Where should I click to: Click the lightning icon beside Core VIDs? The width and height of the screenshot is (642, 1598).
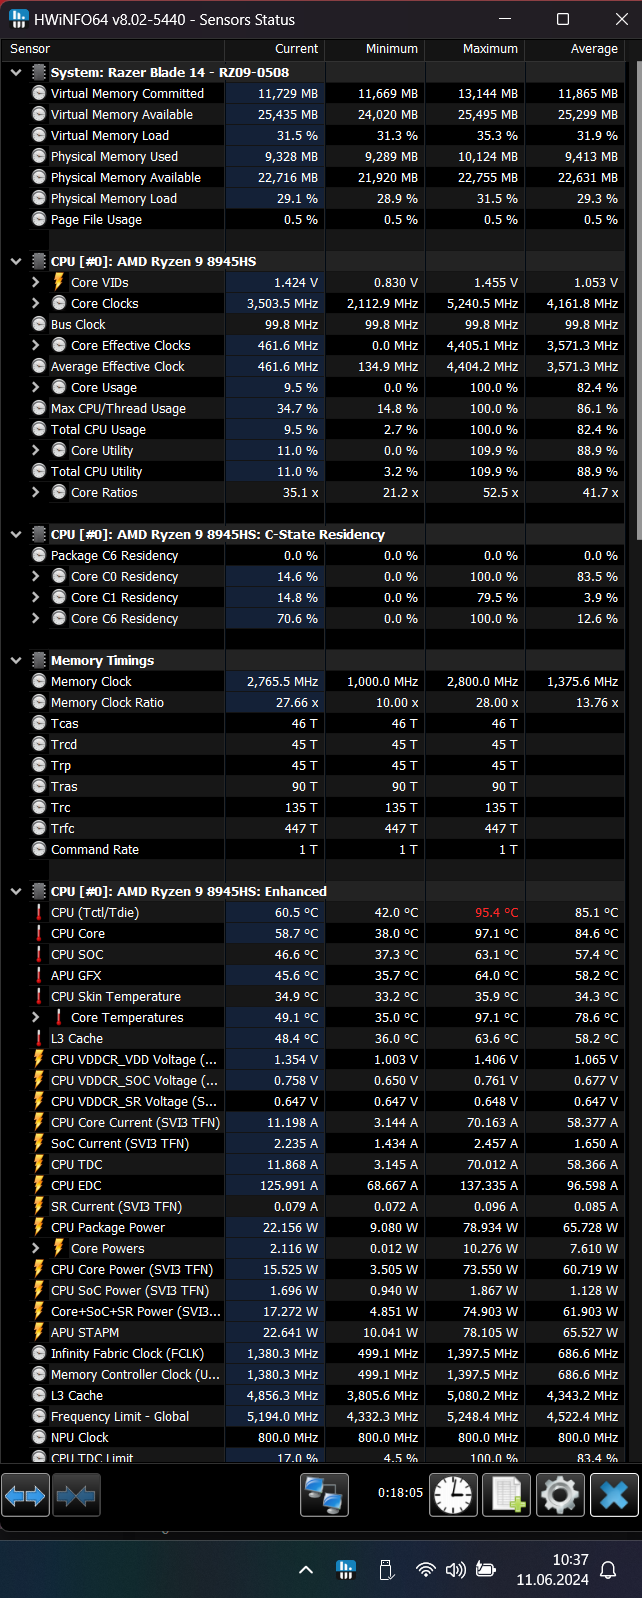(x=59, y=282)
